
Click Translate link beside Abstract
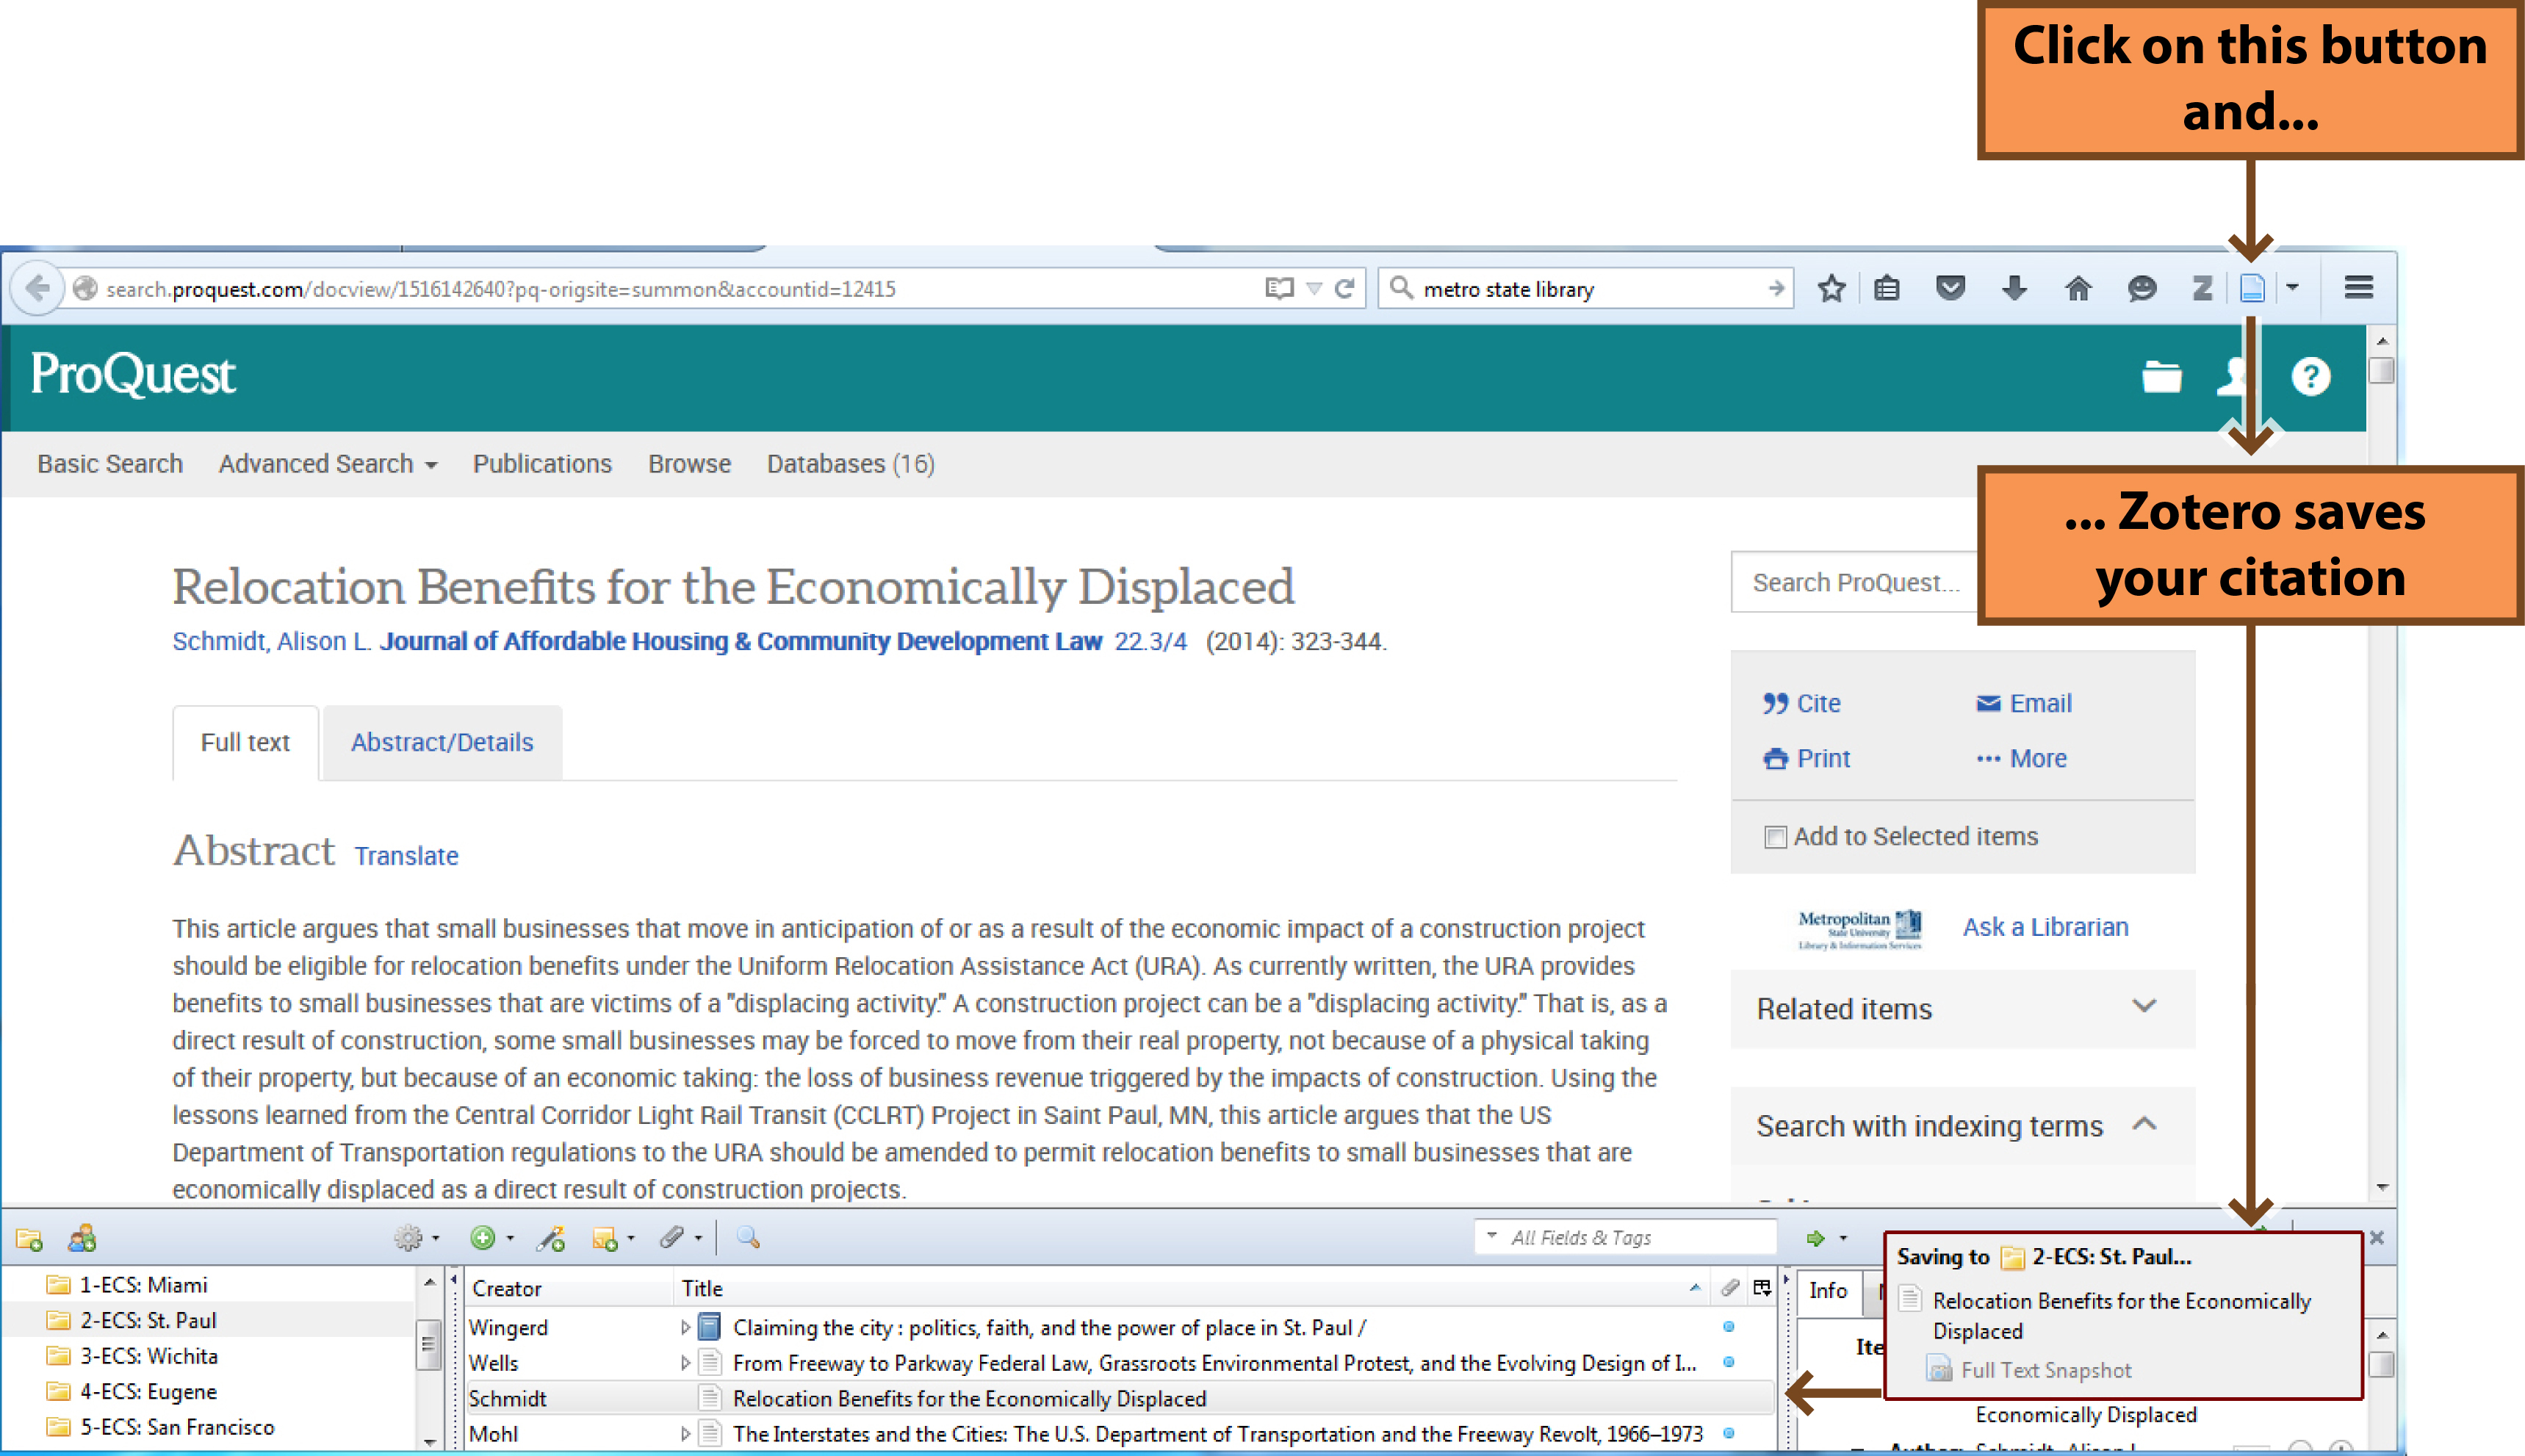pos(406,856)
